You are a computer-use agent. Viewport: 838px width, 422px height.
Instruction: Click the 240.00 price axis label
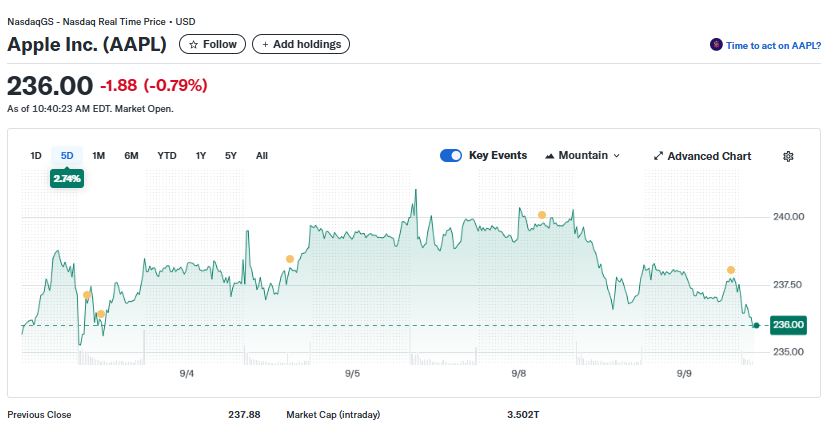788,217
